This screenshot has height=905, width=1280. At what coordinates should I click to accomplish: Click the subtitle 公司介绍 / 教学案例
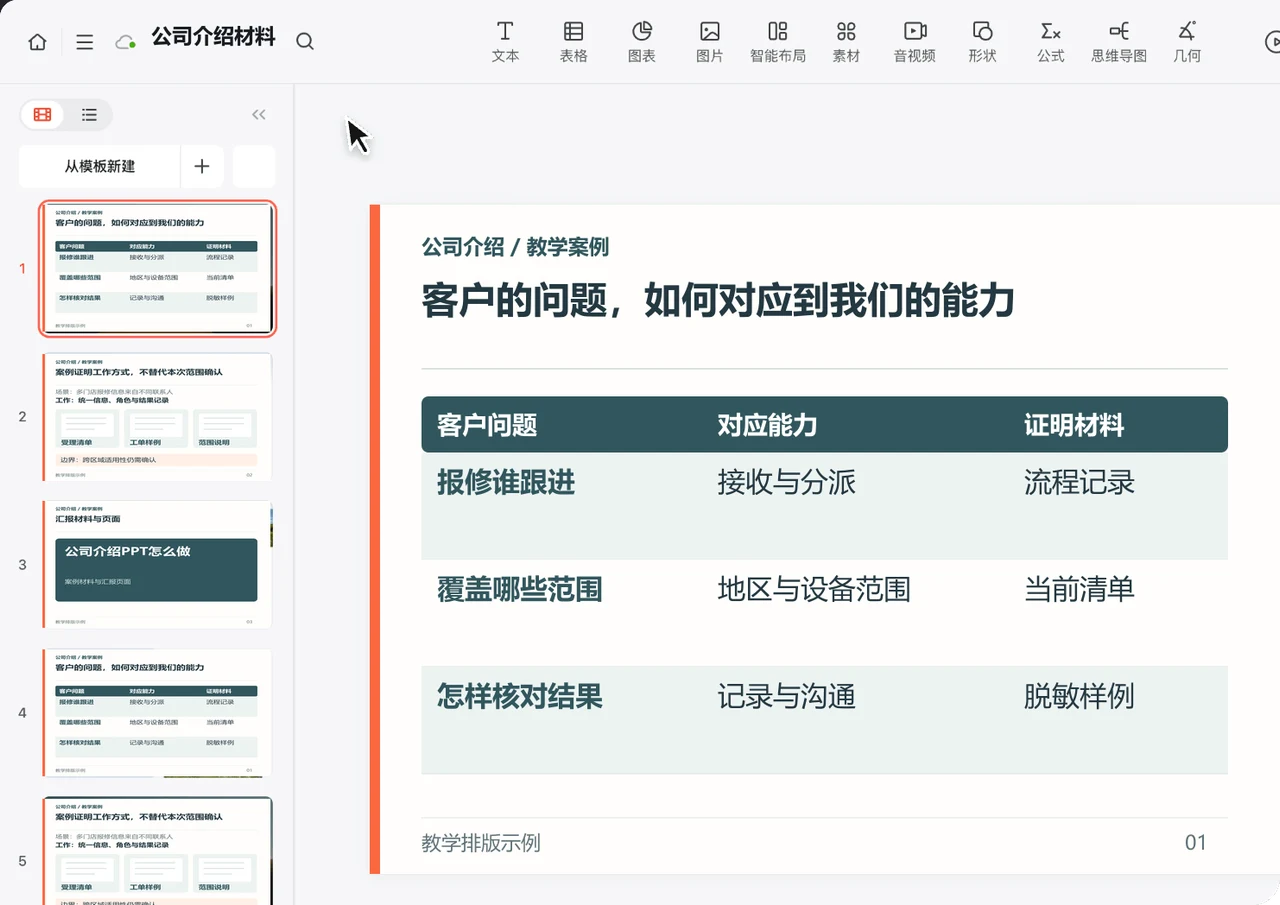coord(515,247)
